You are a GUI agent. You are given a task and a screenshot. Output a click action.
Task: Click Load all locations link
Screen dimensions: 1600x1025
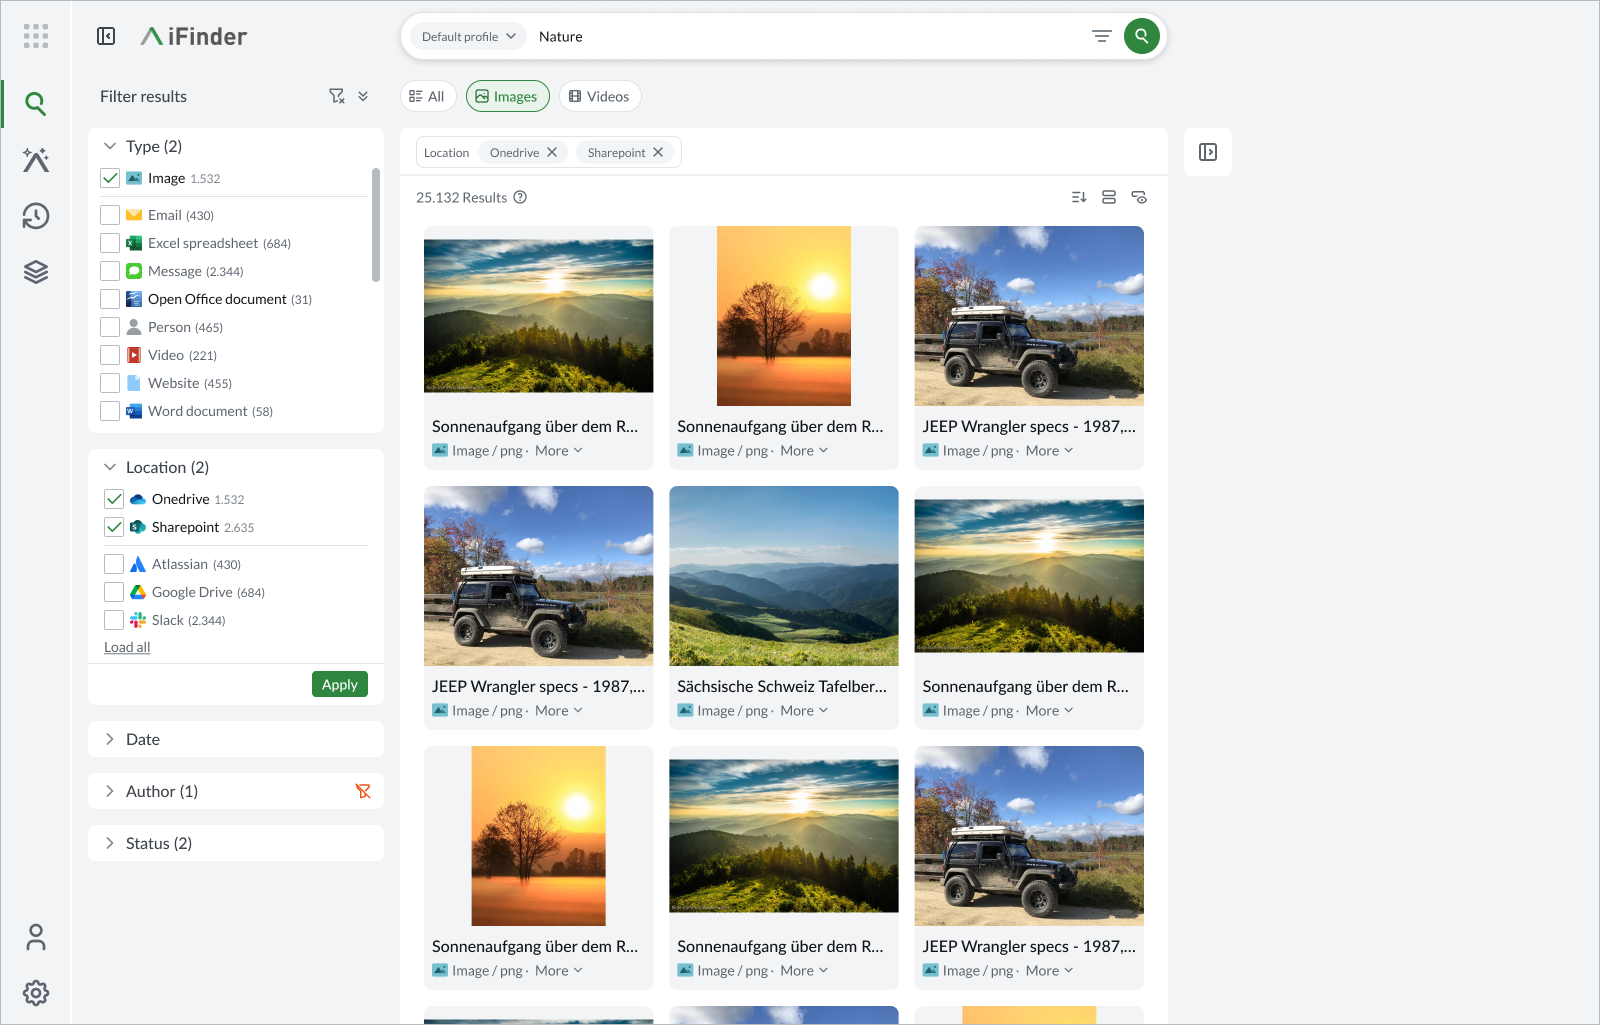[x=127, y=647]
